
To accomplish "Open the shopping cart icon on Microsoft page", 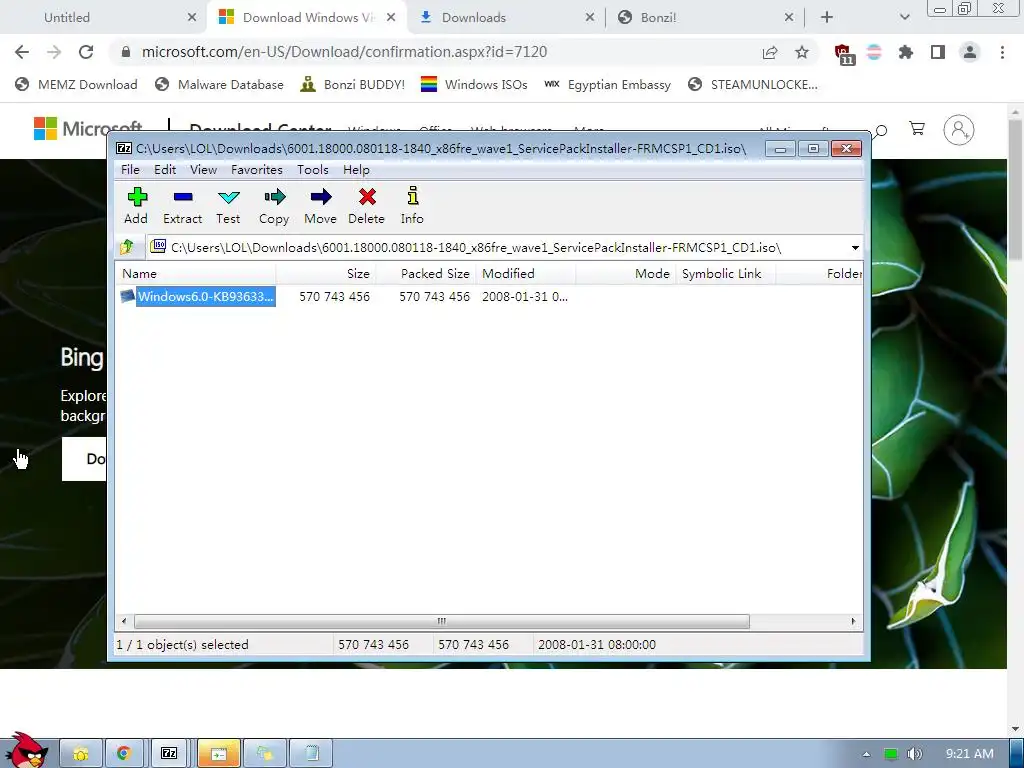I will click(917, 129).
